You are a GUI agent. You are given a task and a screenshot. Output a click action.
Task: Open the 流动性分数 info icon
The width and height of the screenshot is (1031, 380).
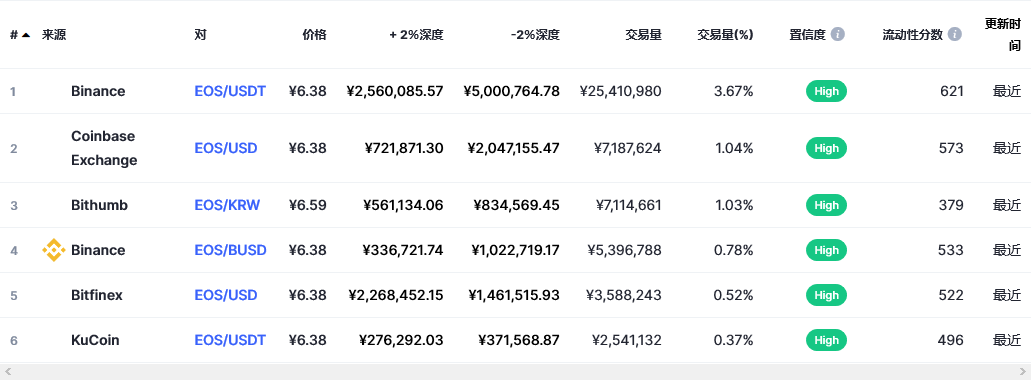tap(955, 35)
